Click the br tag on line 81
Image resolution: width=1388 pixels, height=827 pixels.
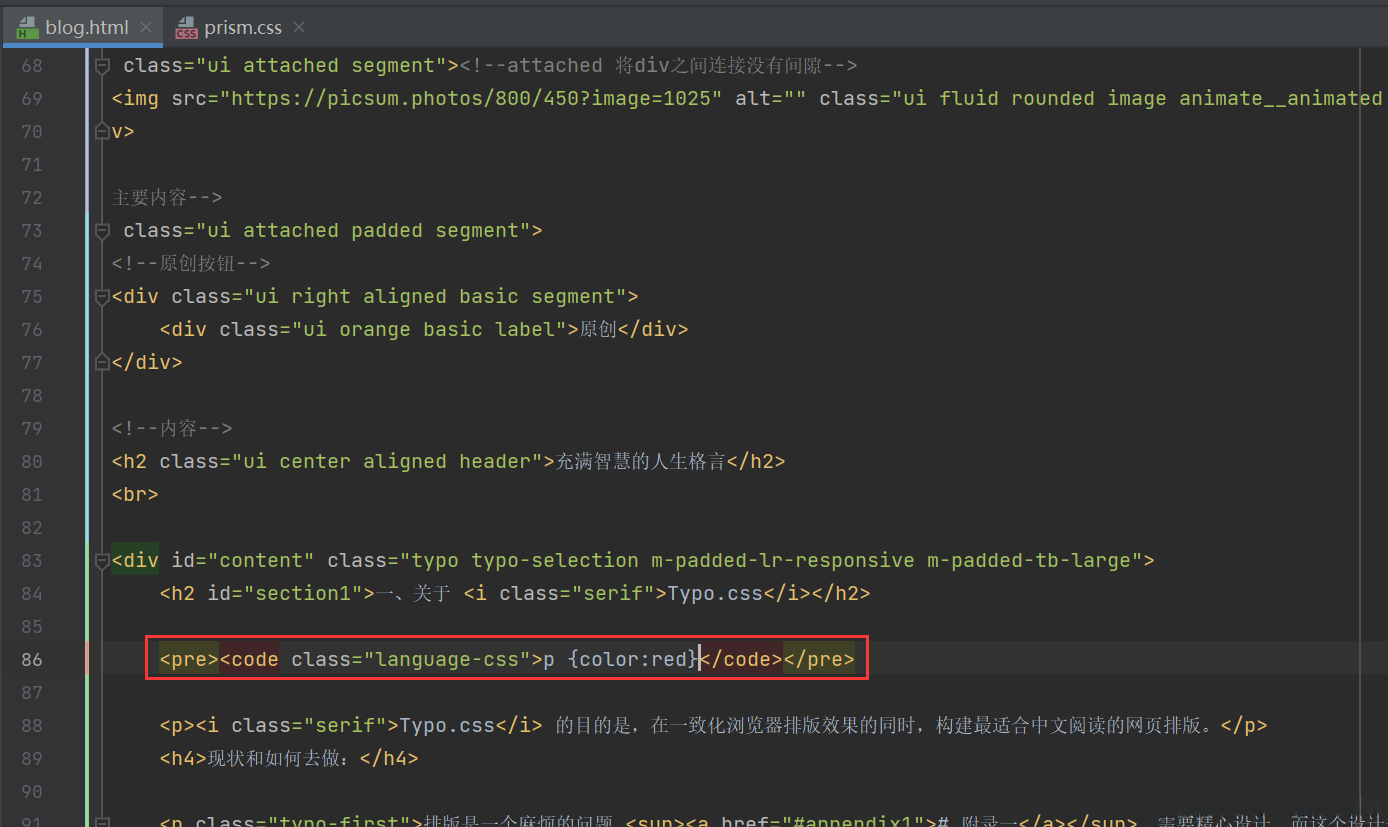click(135, 495)
